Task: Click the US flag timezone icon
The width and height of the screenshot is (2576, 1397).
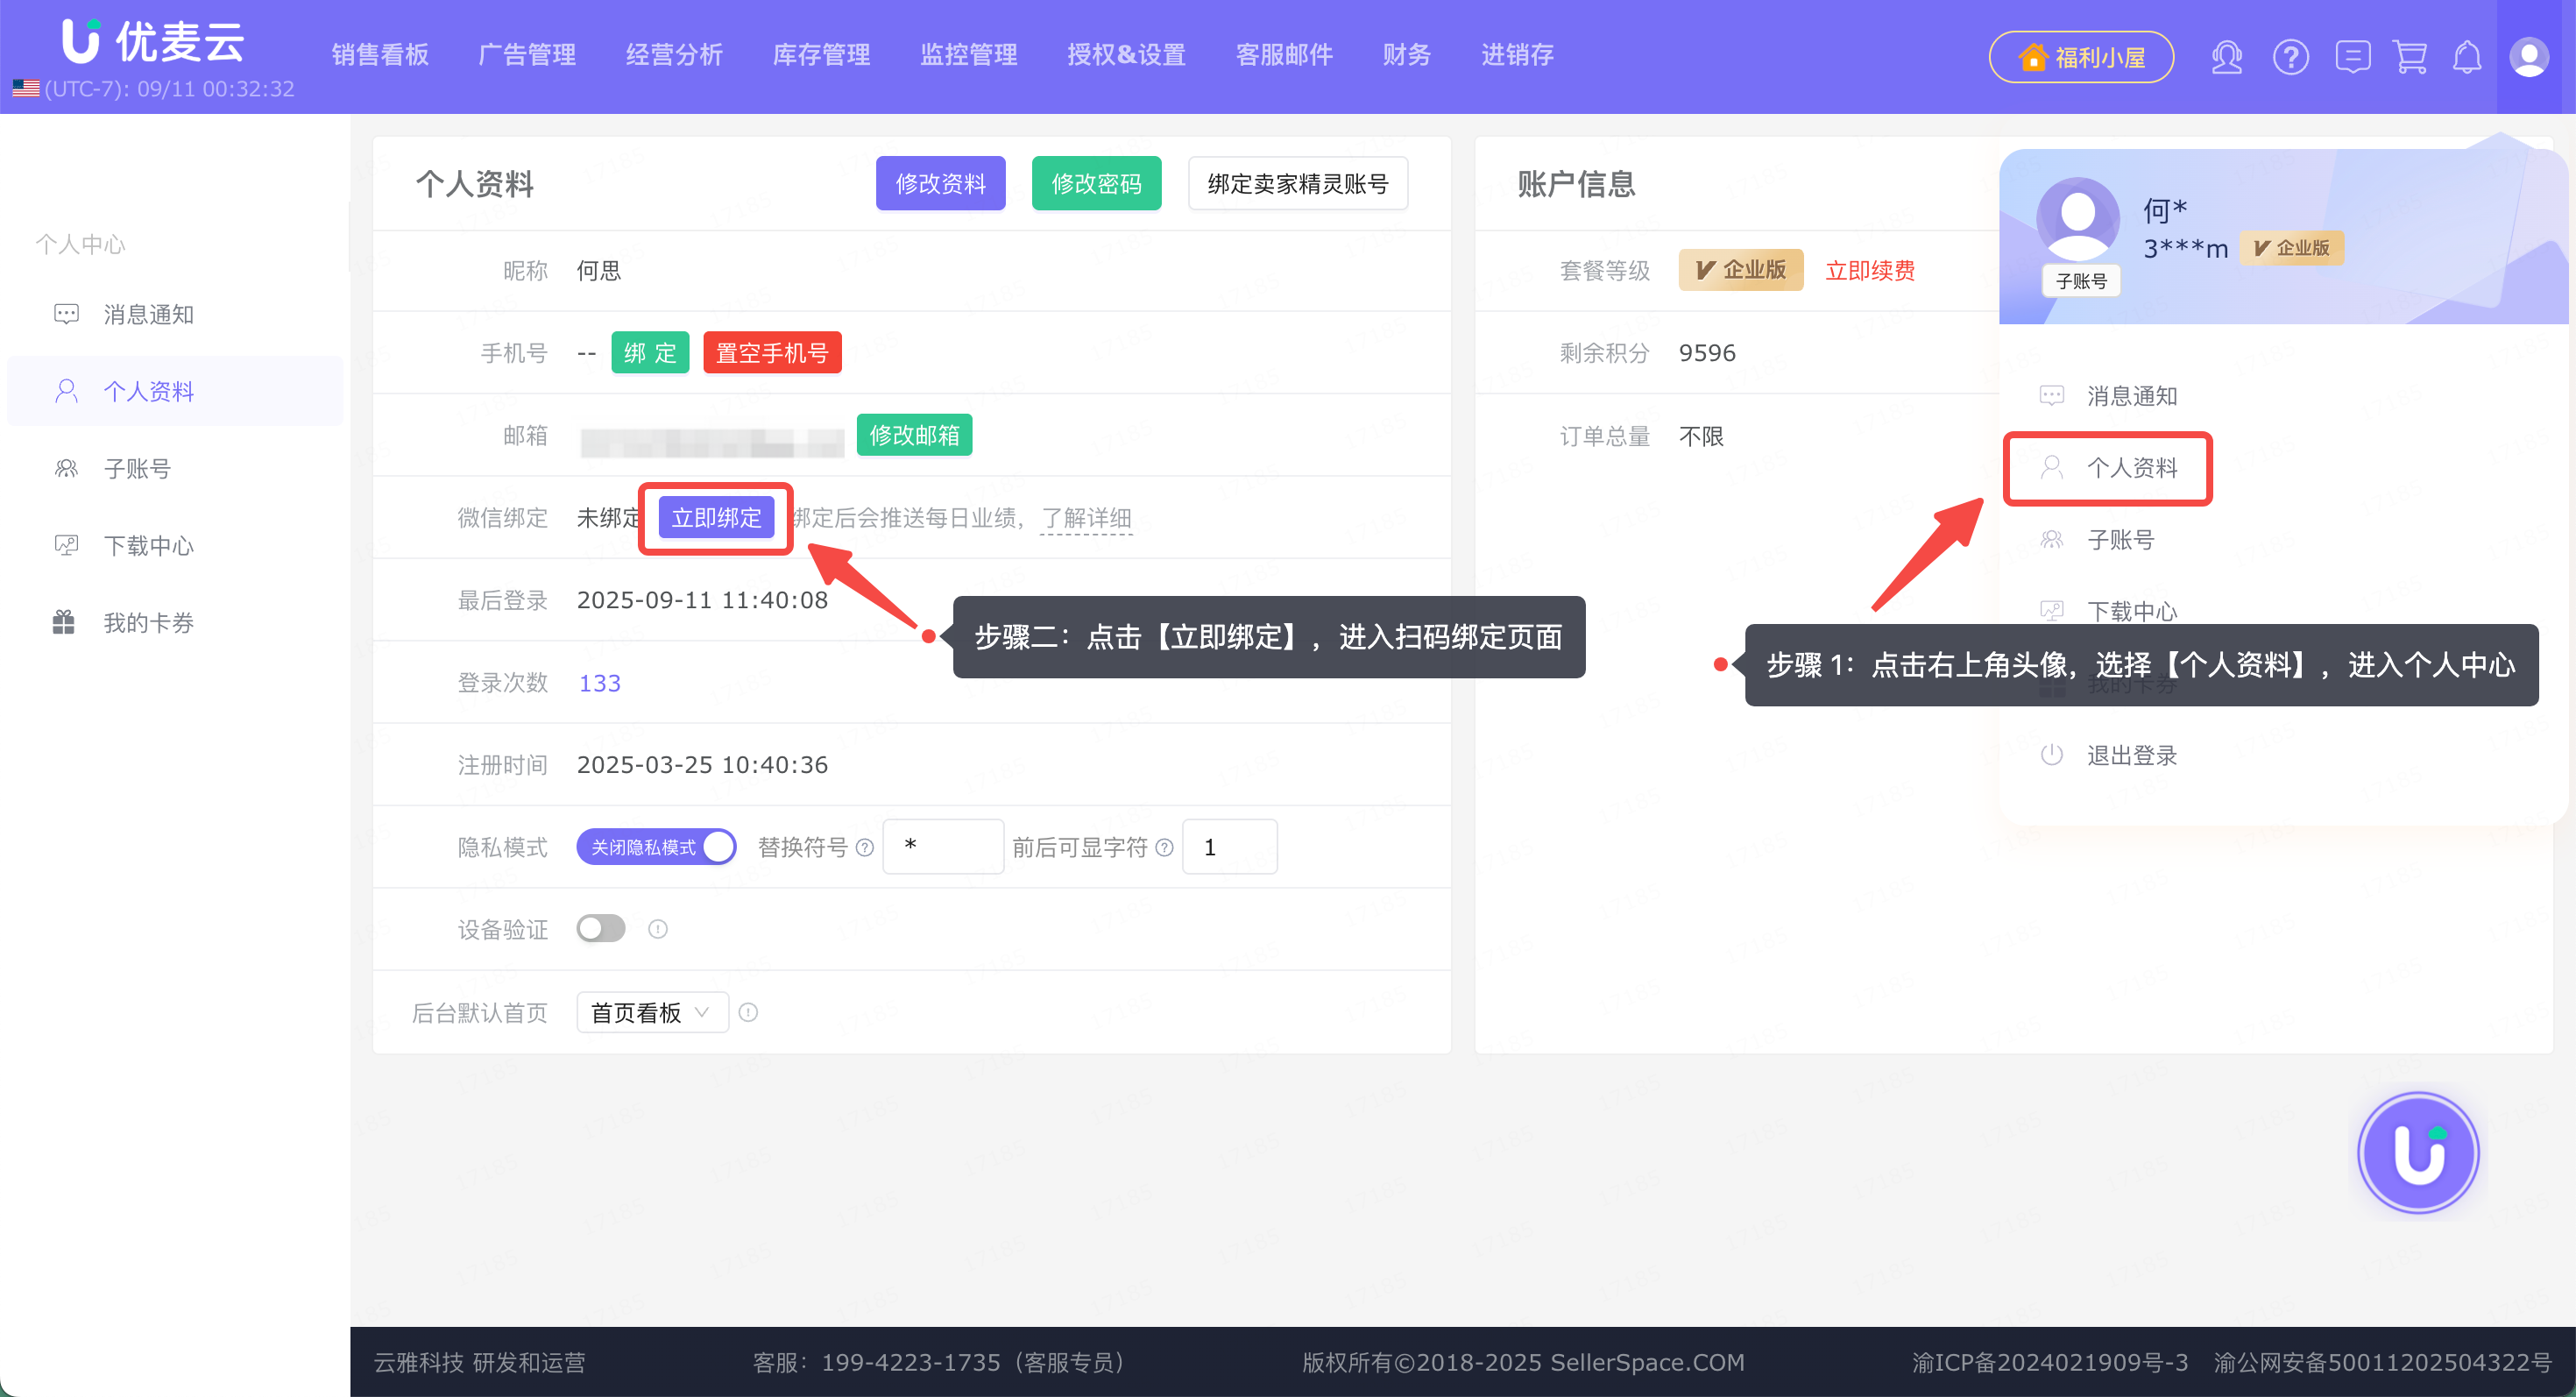Action: 26,89
